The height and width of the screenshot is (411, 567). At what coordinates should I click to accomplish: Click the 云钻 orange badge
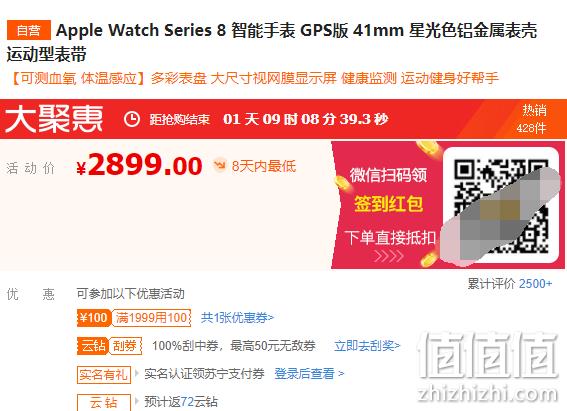(92, 346)
